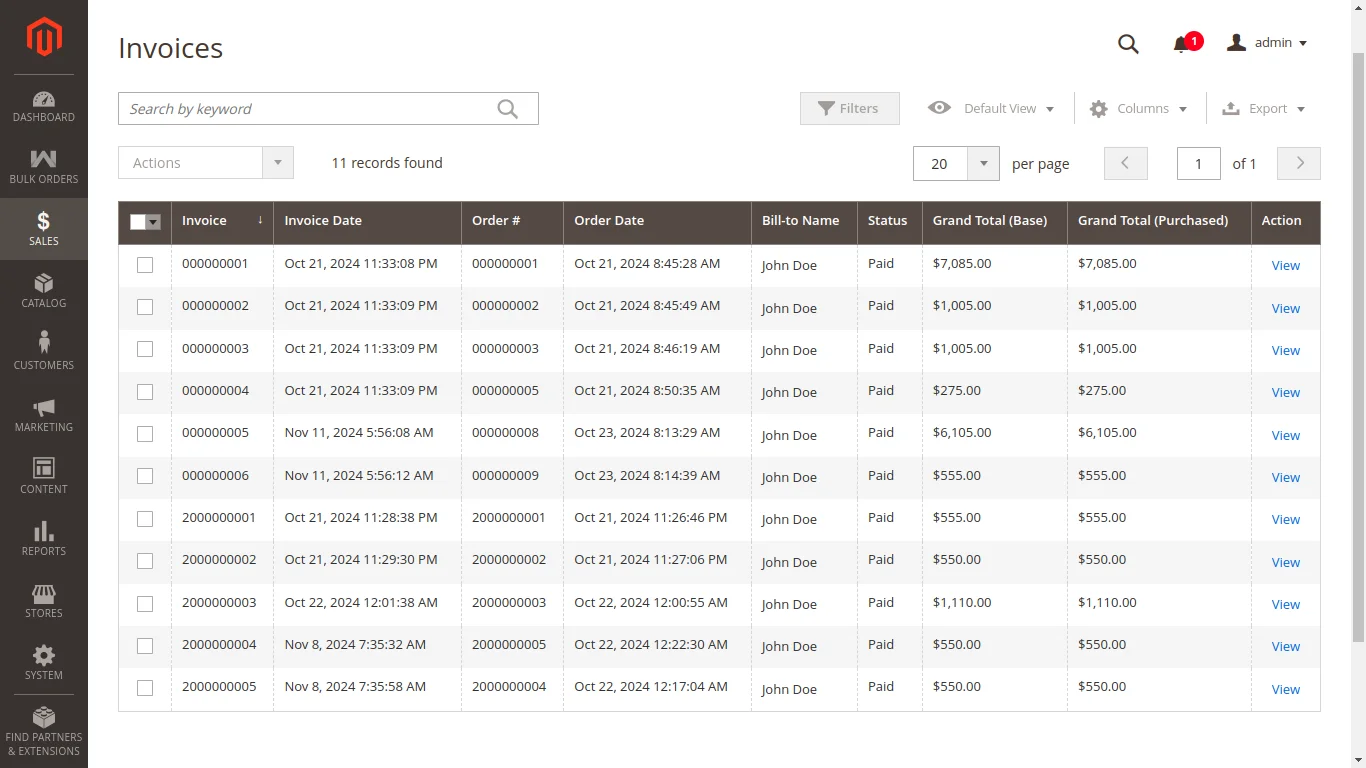Check the checkbox for invoice 000000001

(x=144, y=265)
